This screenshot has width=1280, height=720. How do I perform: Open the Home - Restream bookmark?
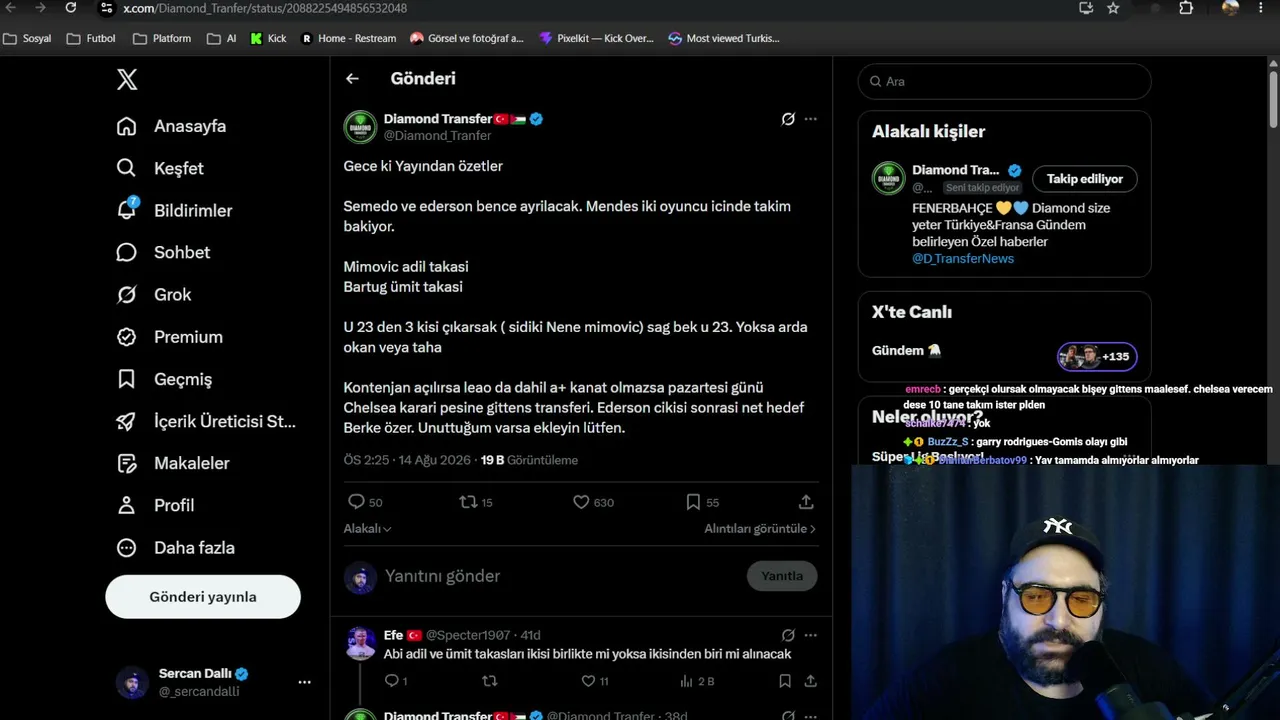pos(349,39)
